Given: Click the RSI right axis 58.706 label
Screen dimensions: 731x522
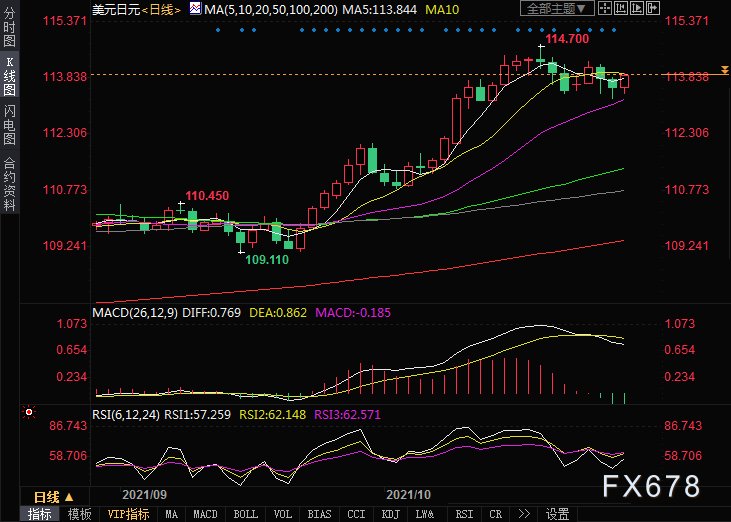Looking at the screenshot, I should click(683, 455).
